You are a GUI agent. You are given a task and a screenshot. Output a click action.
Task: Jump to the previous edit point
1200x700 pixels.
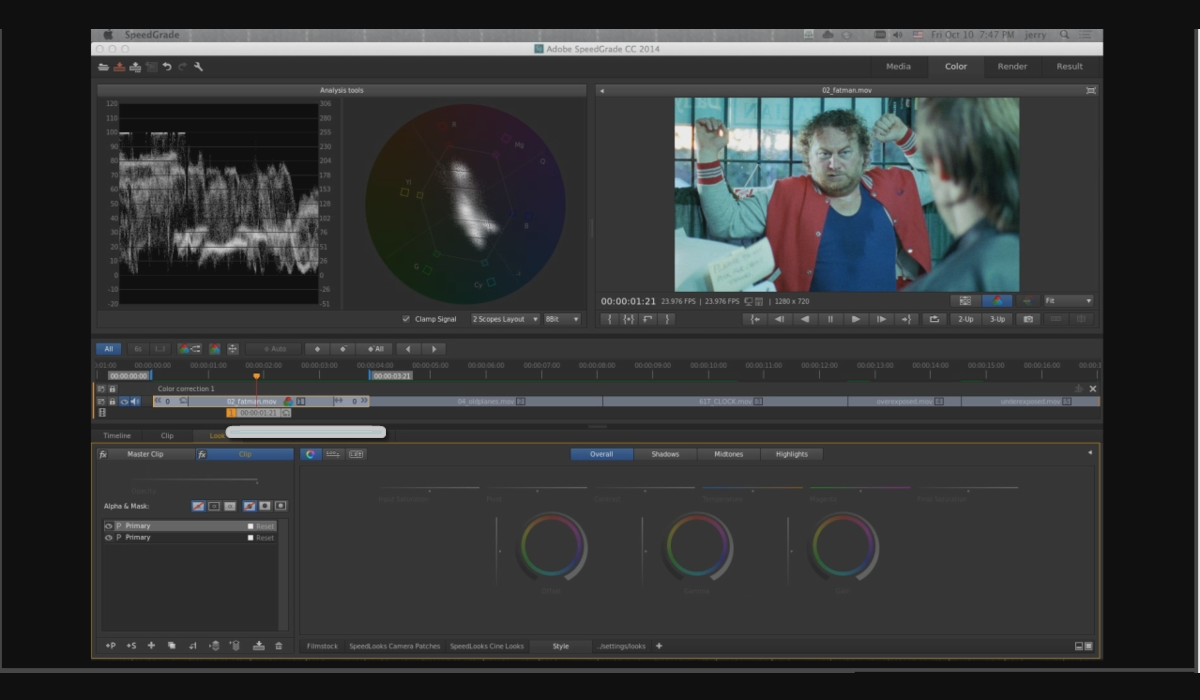coord(755,319)
